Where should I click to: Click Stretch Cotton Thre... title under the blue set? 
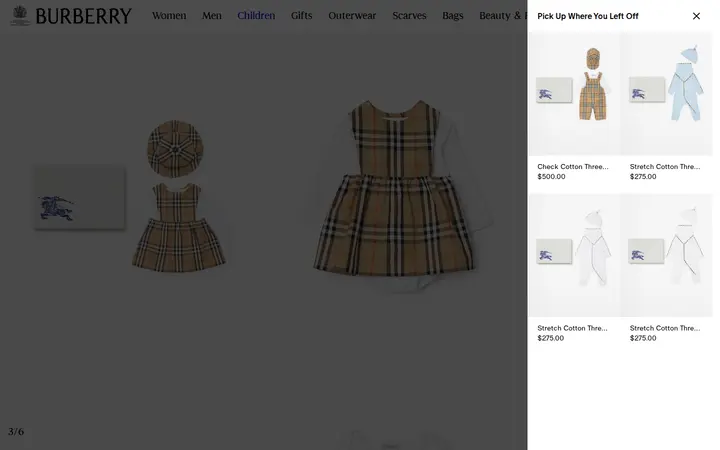pos(665,167)
